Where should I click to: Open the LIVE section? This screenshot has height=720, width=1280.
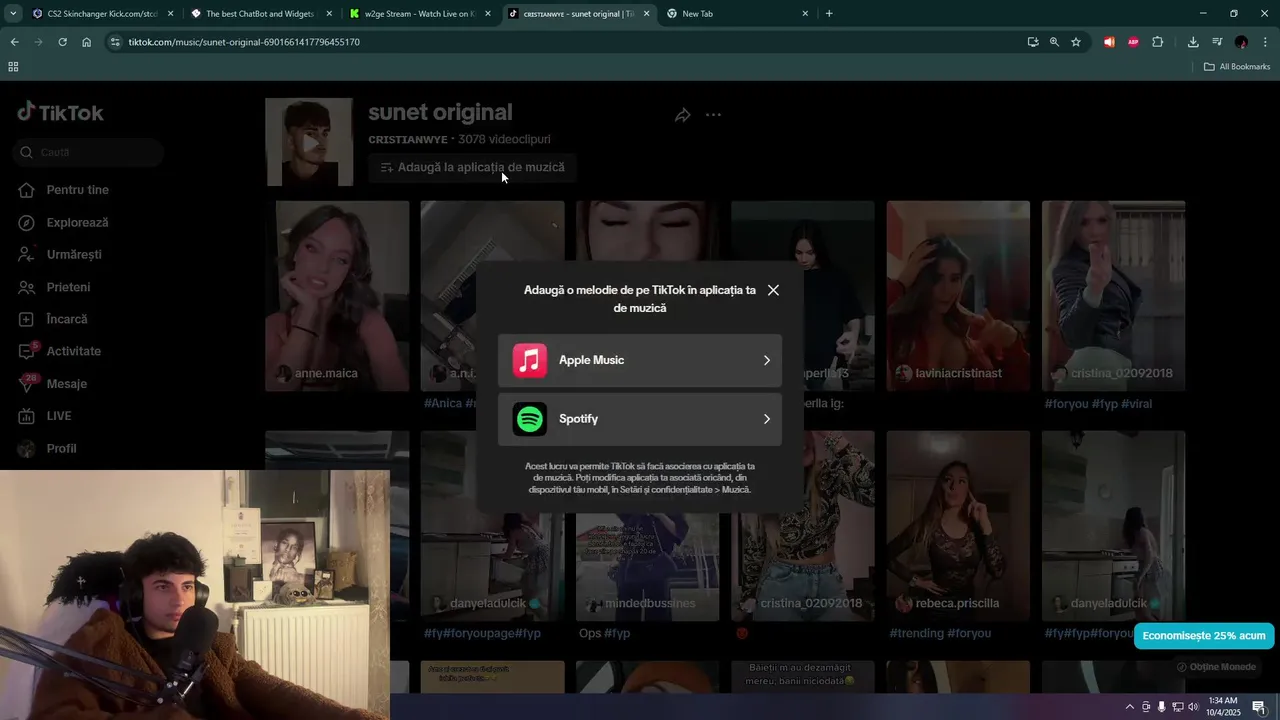coord(45,416)
